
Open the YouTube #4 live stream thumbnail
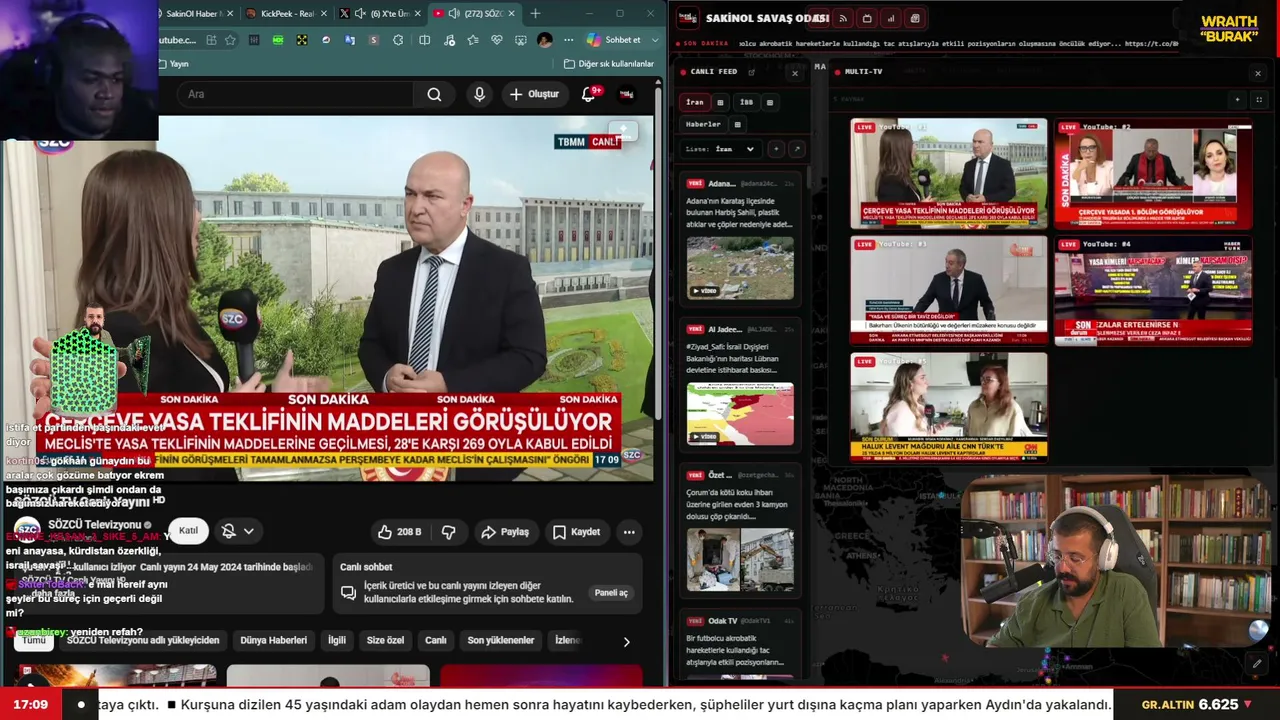point(1153,291)
